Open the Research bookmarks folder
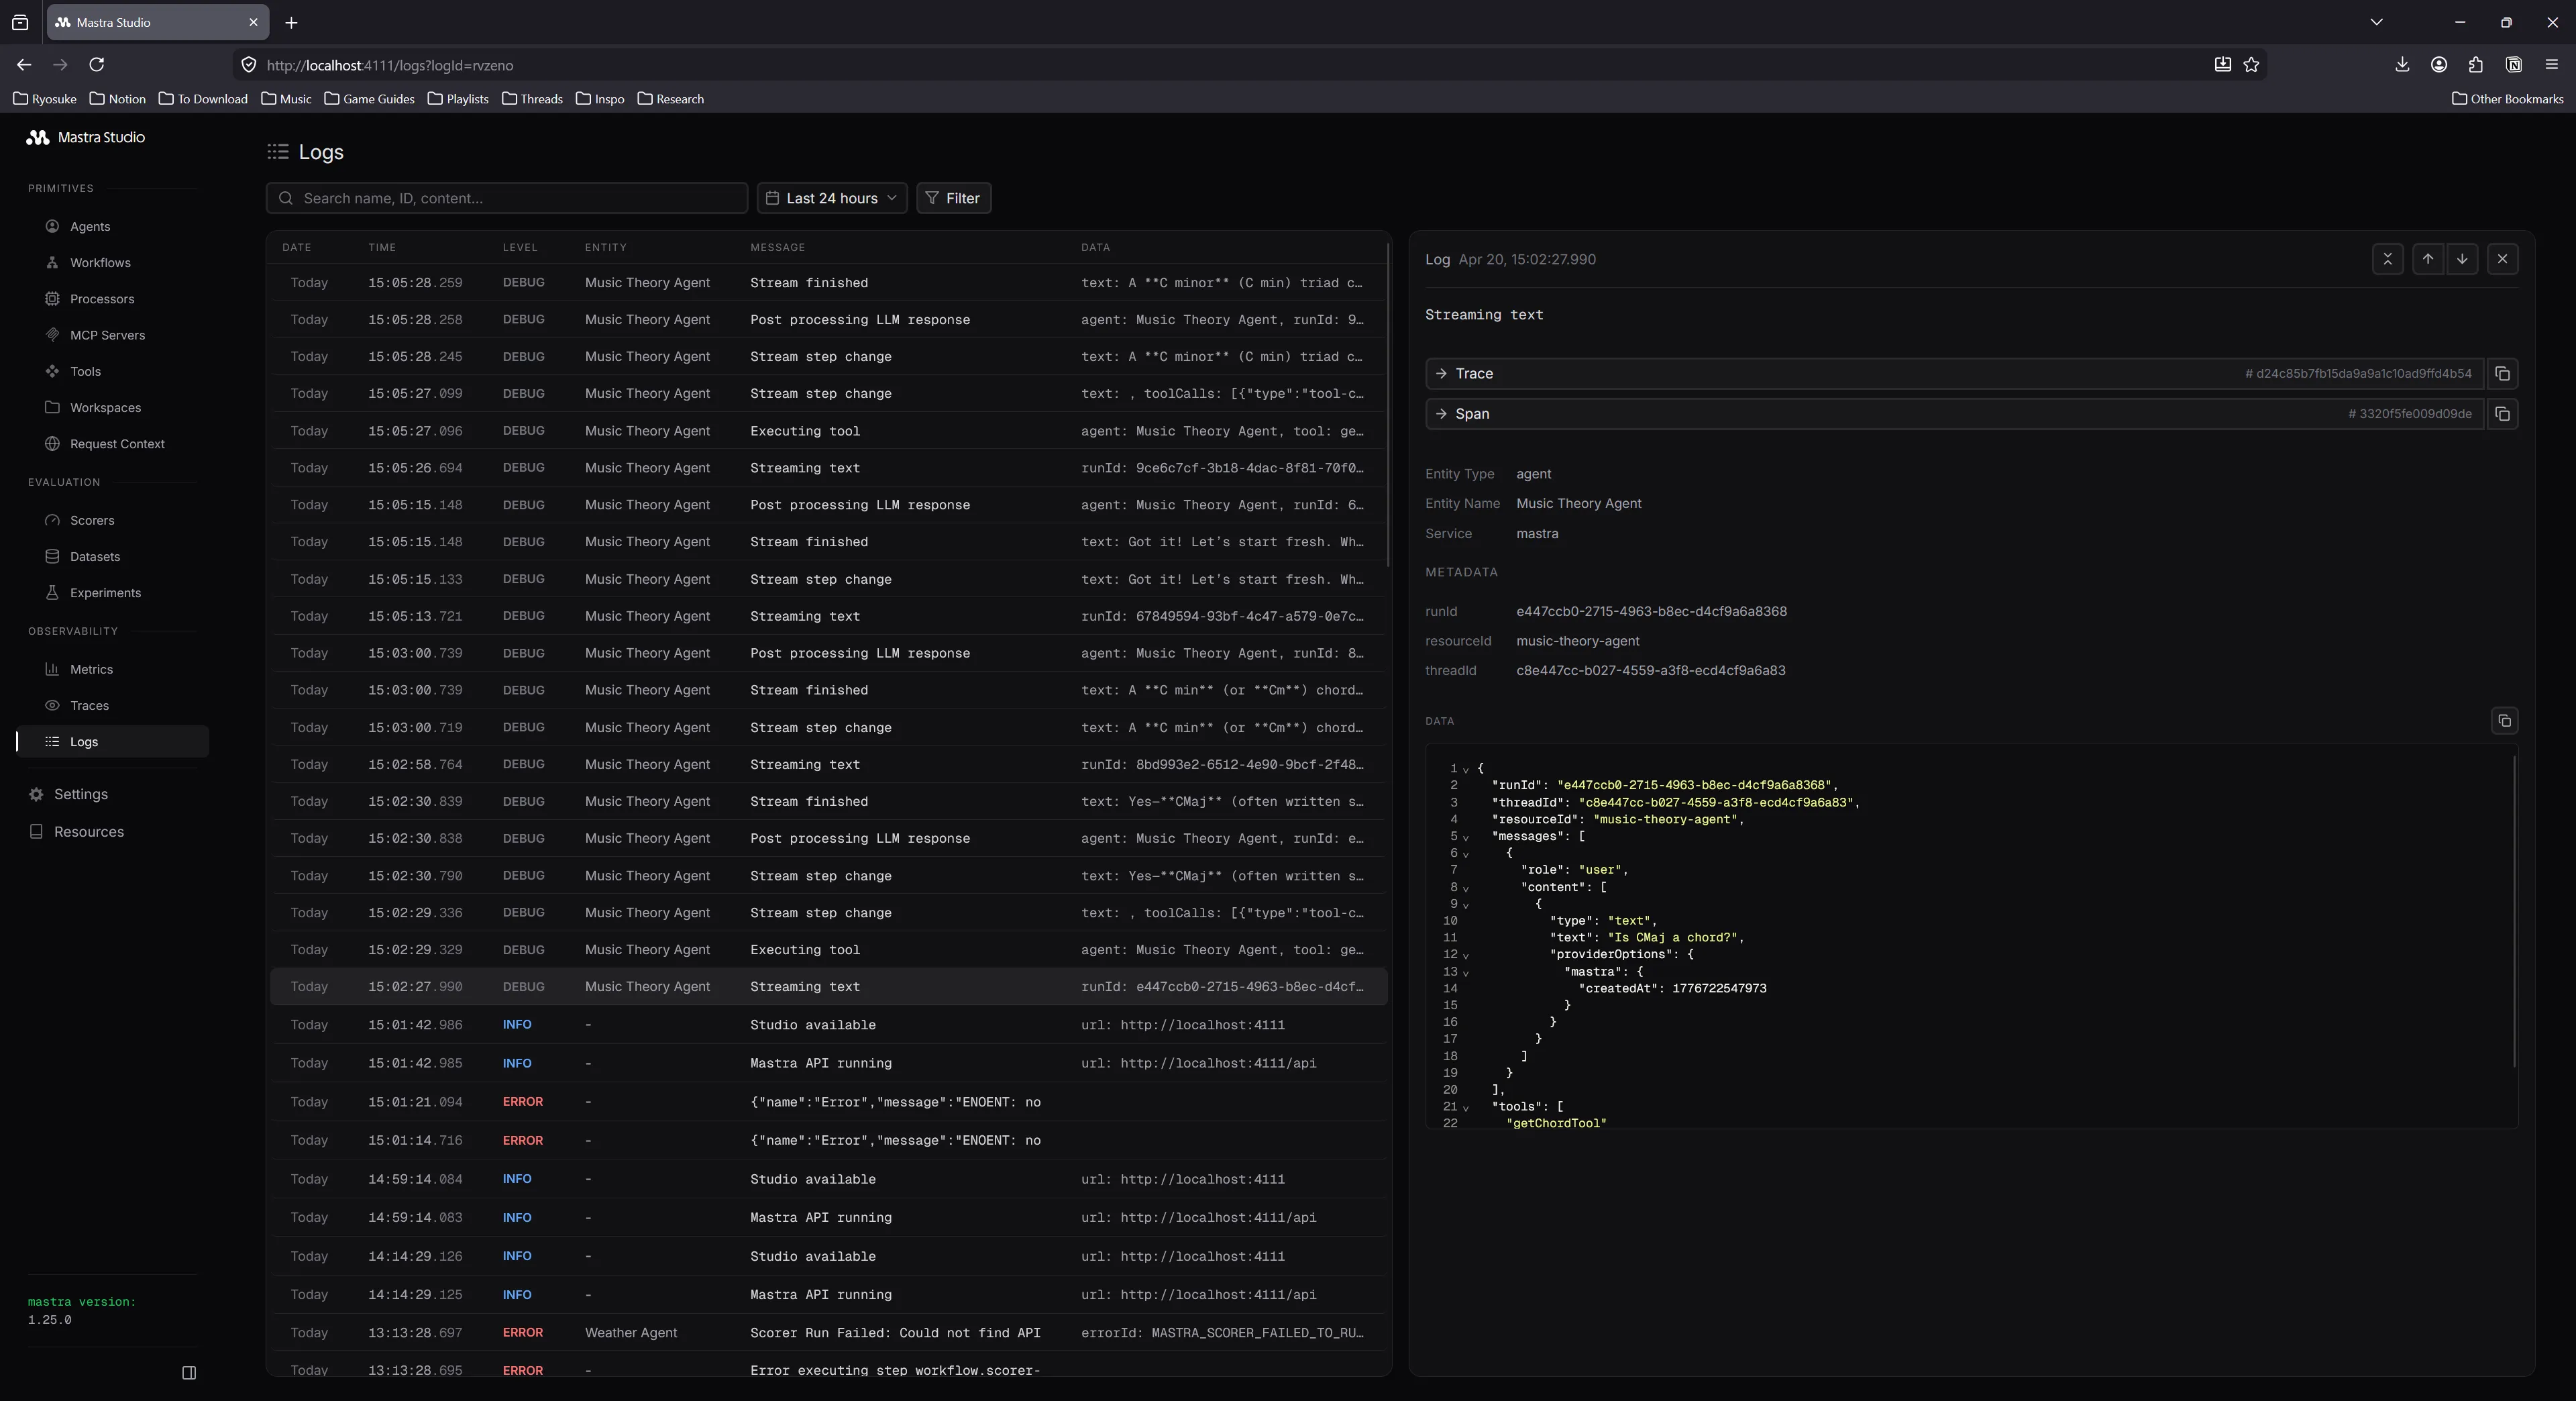The image size is (2576, 1401). 672,98
